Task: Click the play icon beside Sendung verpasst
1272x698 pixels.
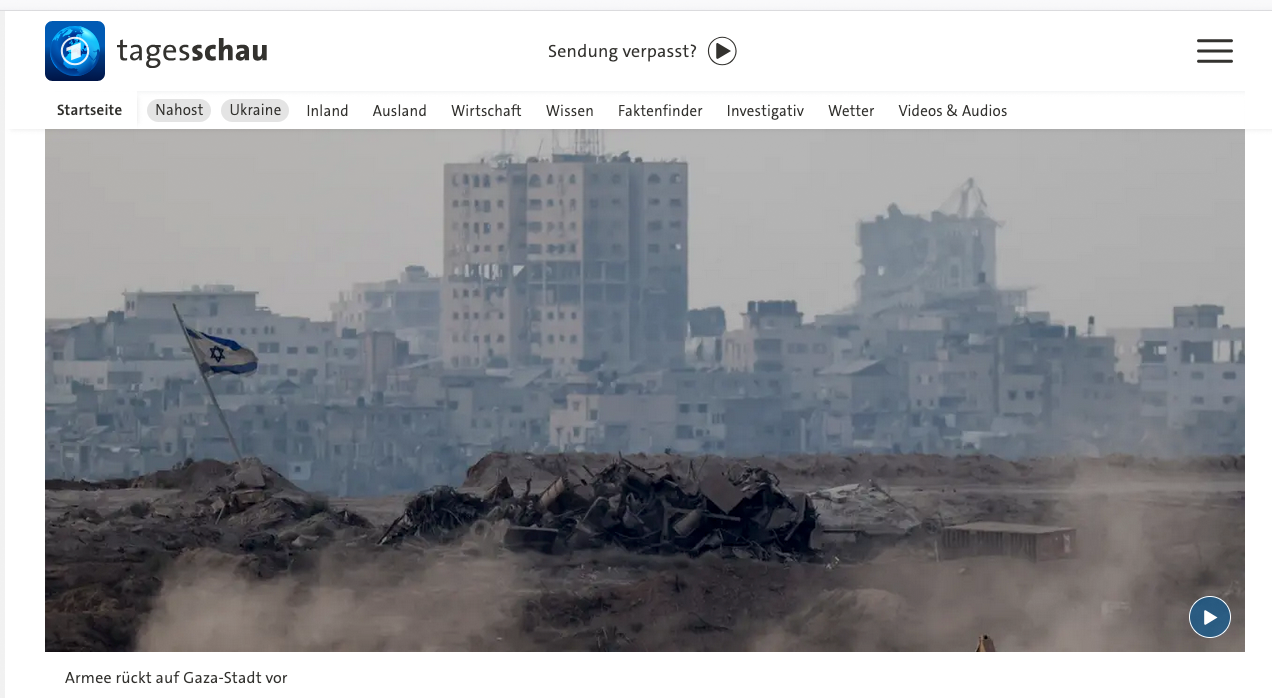Action: (x=722, y=51)
